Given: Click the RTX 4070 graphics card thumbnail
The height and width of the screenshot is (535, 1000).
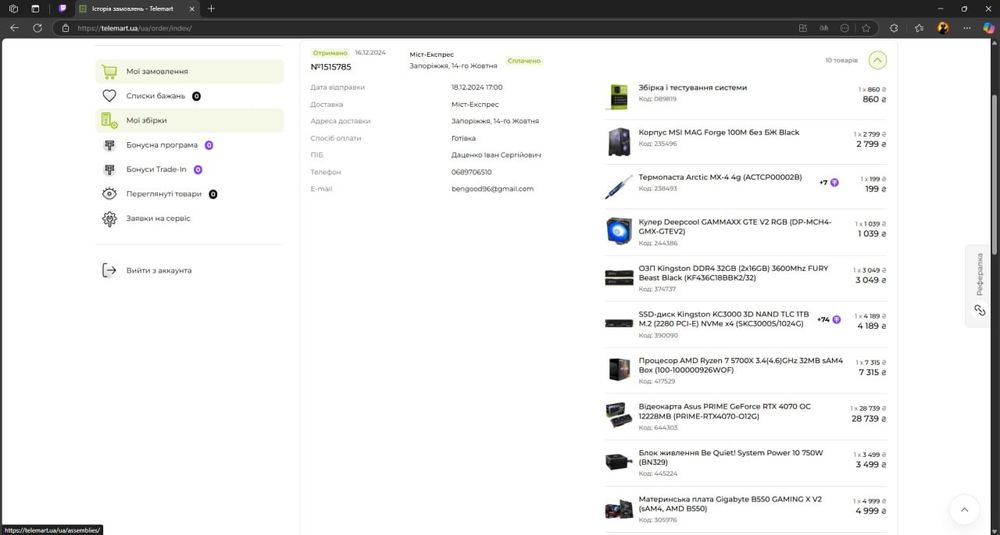Looking at the screenshot, I should (x=619, y=416).
